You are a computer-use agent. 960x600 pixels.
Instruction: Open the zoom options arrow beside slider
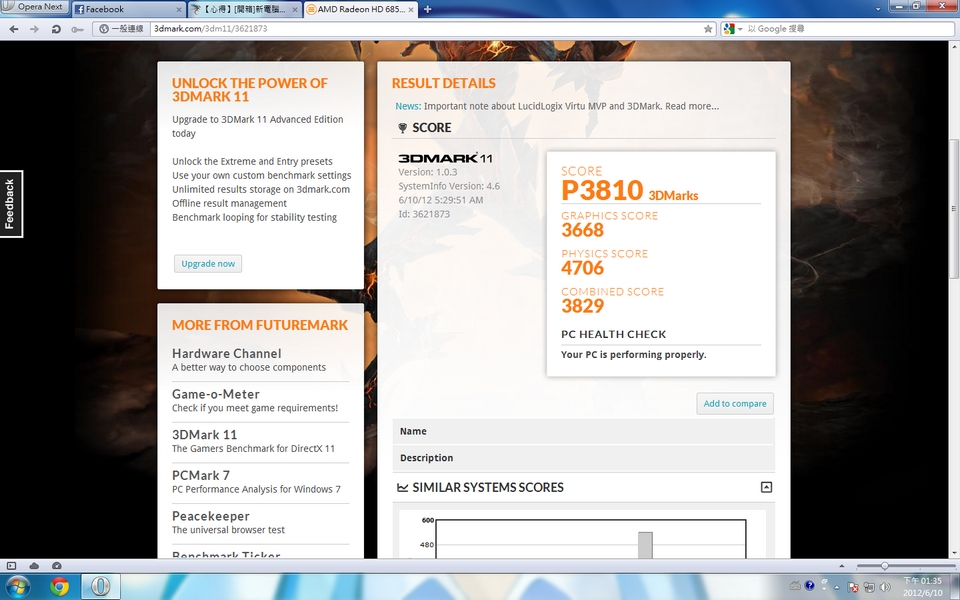(x=841, y=566)
